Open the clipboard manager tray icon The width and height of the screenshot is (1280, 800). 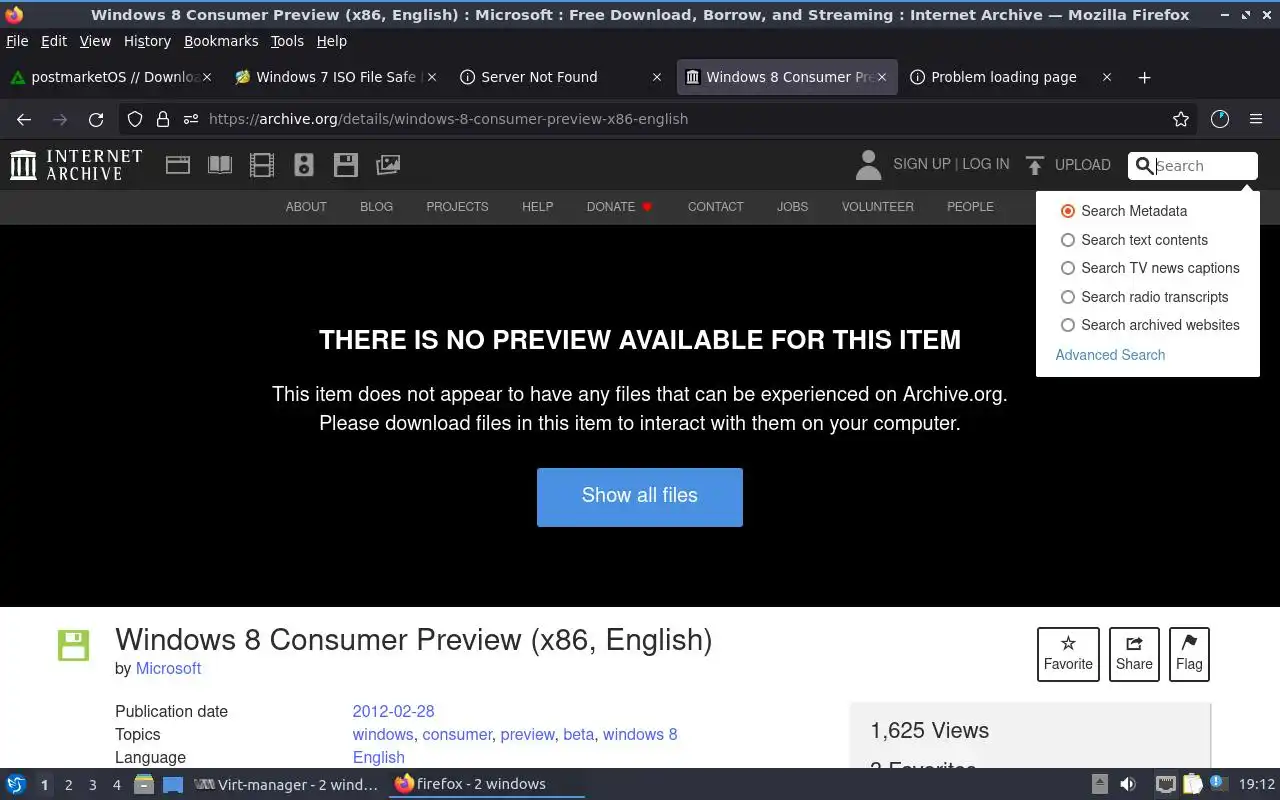(1192, 784)
